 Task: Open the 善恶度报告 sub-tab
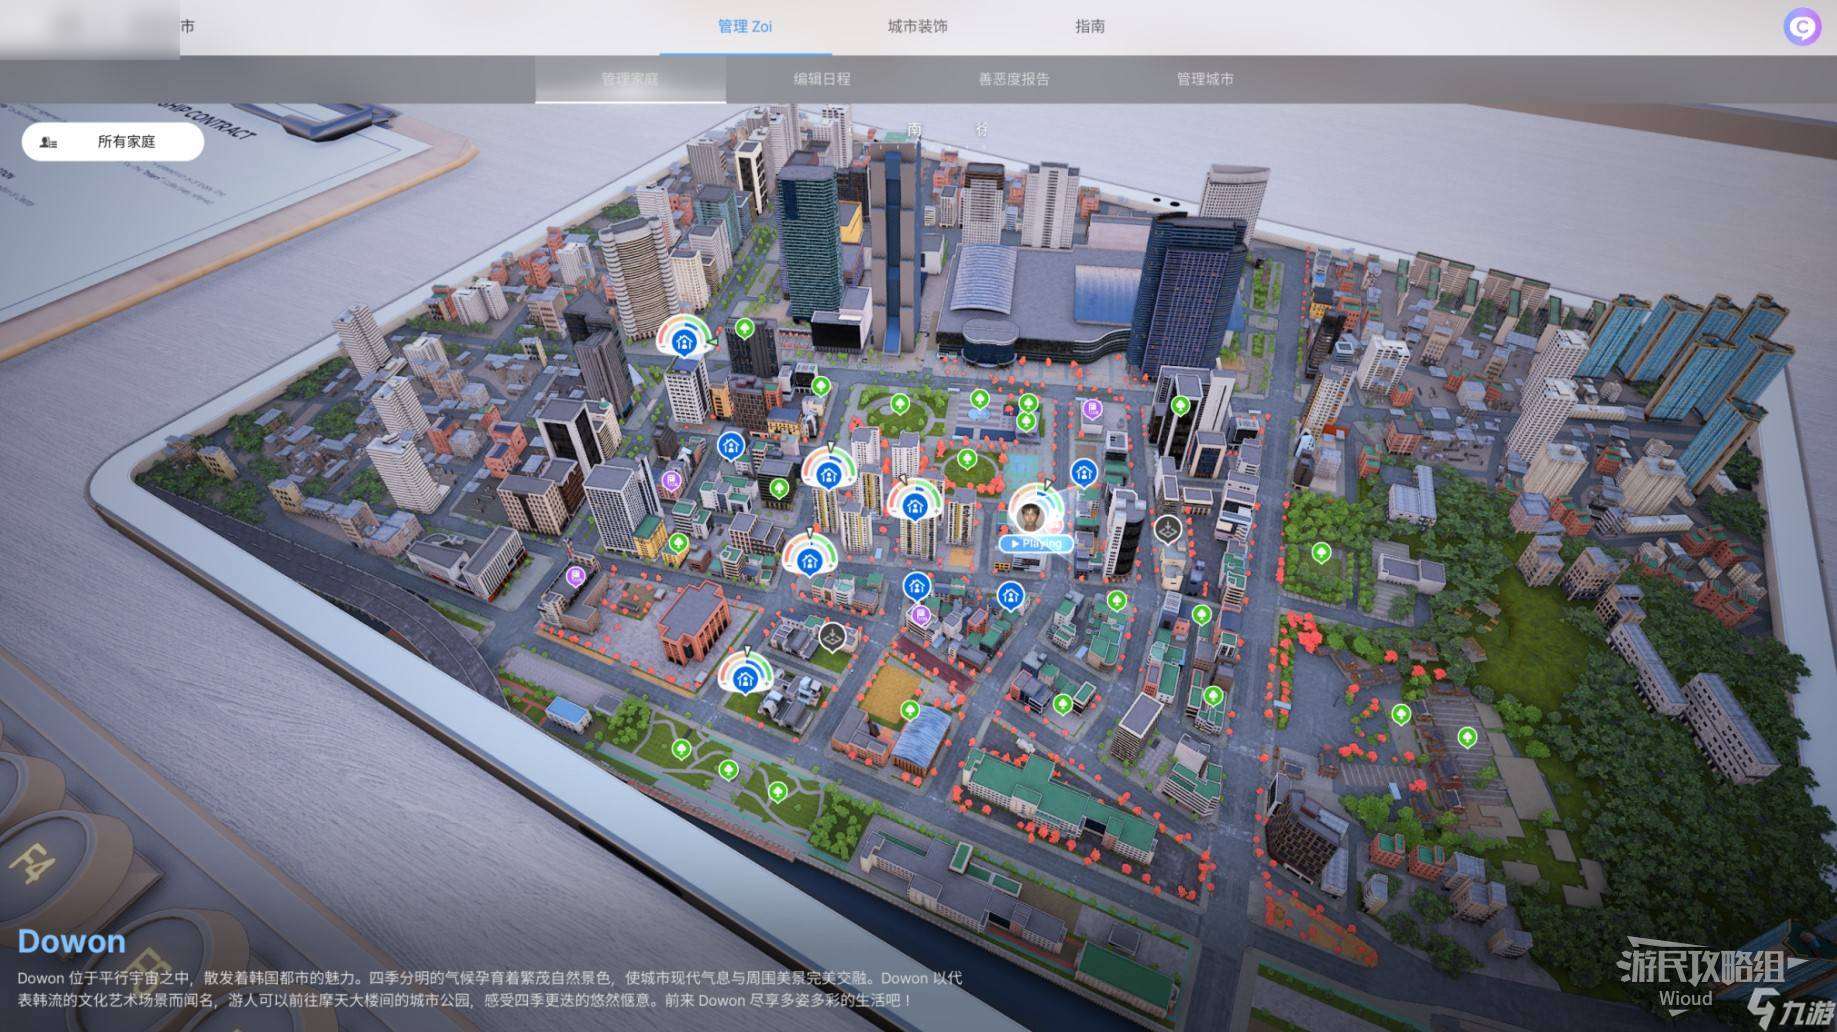pos(1014,79)
